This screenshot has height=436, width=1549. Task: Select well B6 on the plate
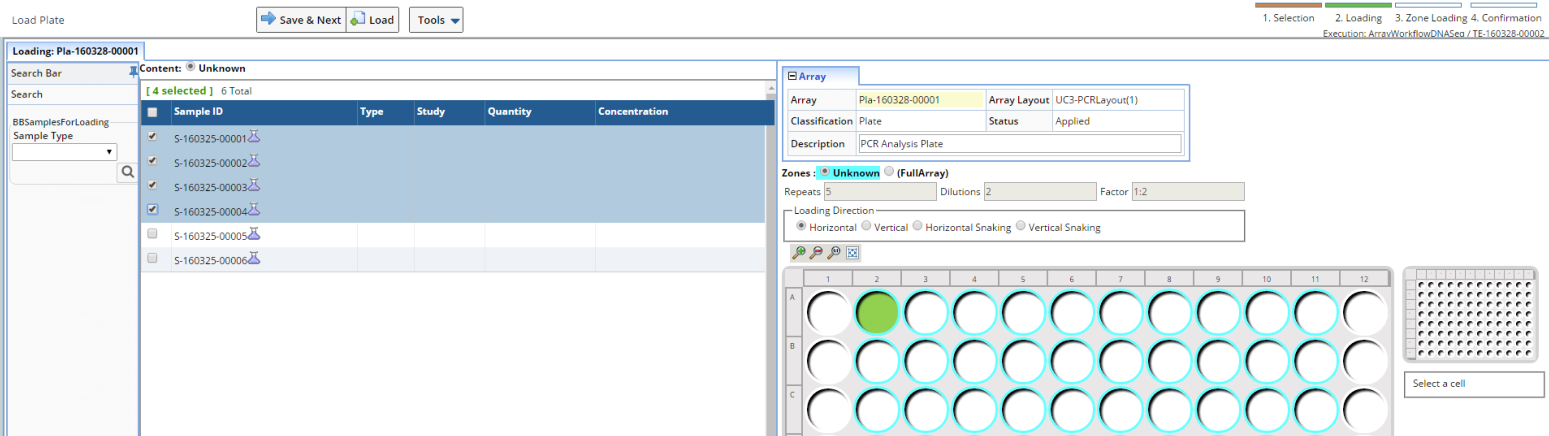[x=1072, y=361]
